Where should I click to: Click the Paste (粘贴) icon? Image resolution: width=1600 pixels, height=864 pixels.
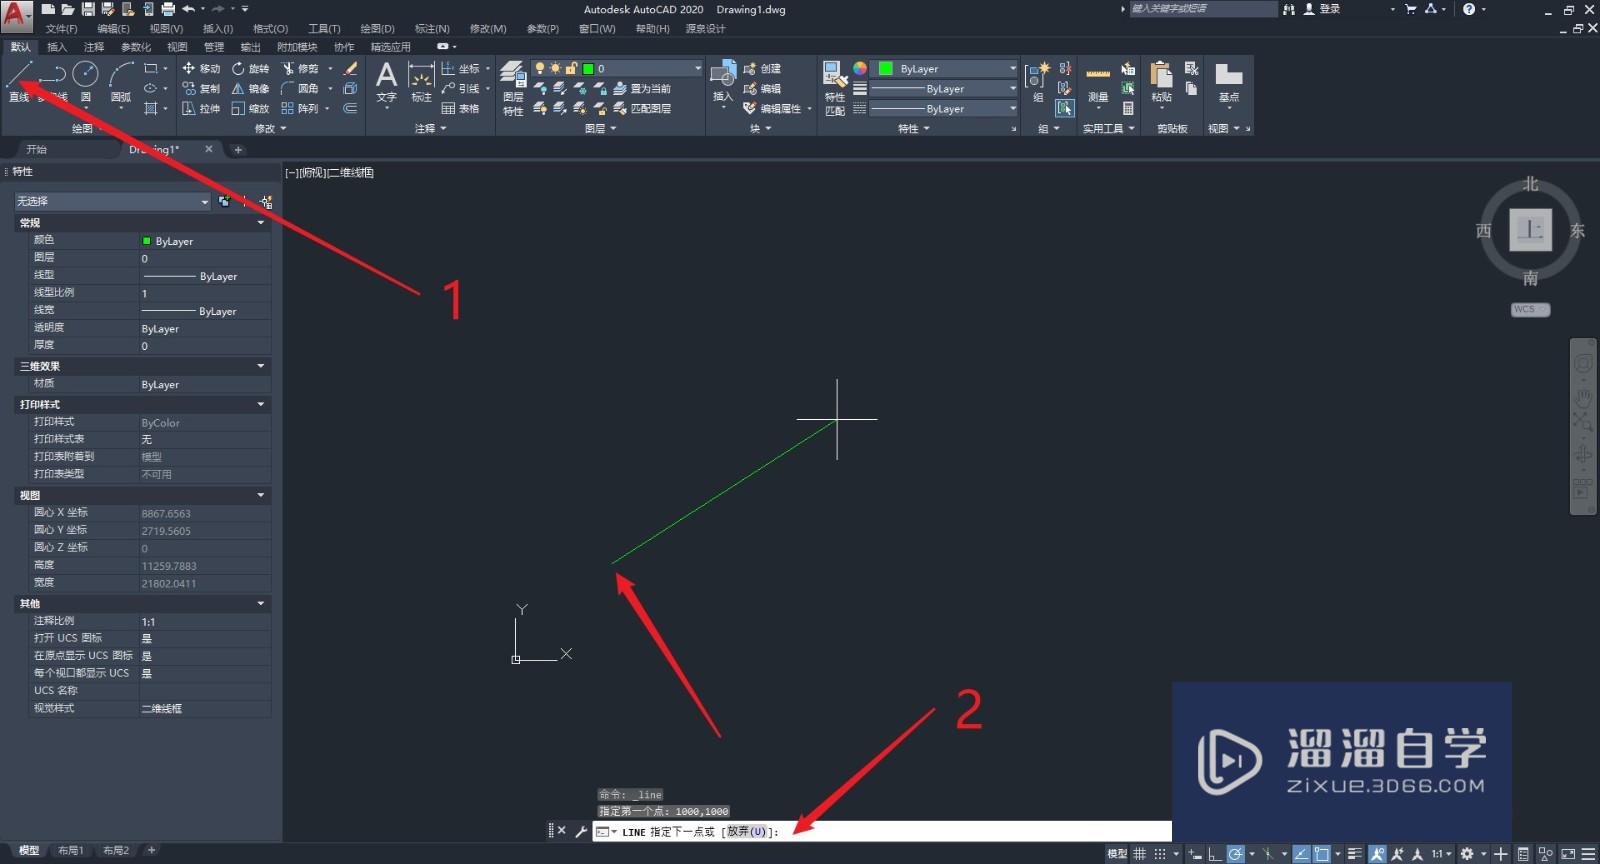click(1161, 82)
